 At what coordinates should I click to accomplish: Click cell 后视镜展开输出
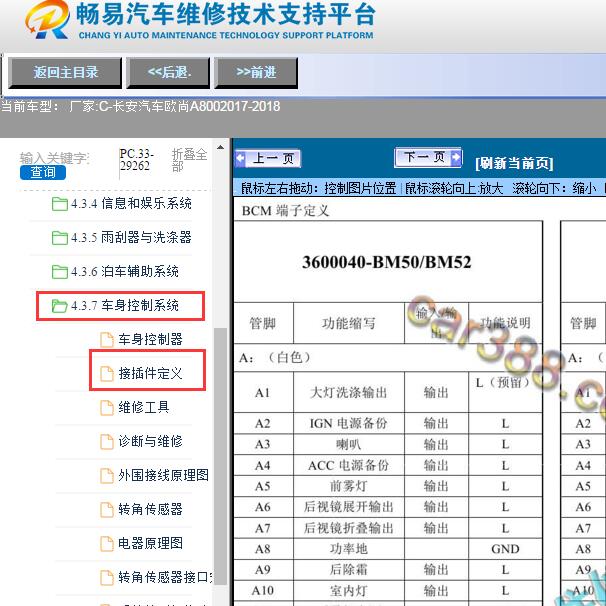coord(349,507)
